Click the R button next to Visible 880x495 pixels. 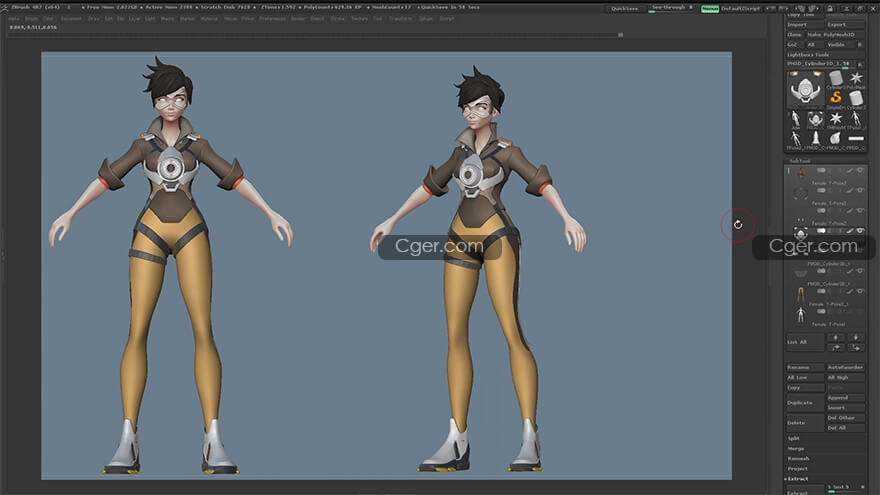coord(860,44)
